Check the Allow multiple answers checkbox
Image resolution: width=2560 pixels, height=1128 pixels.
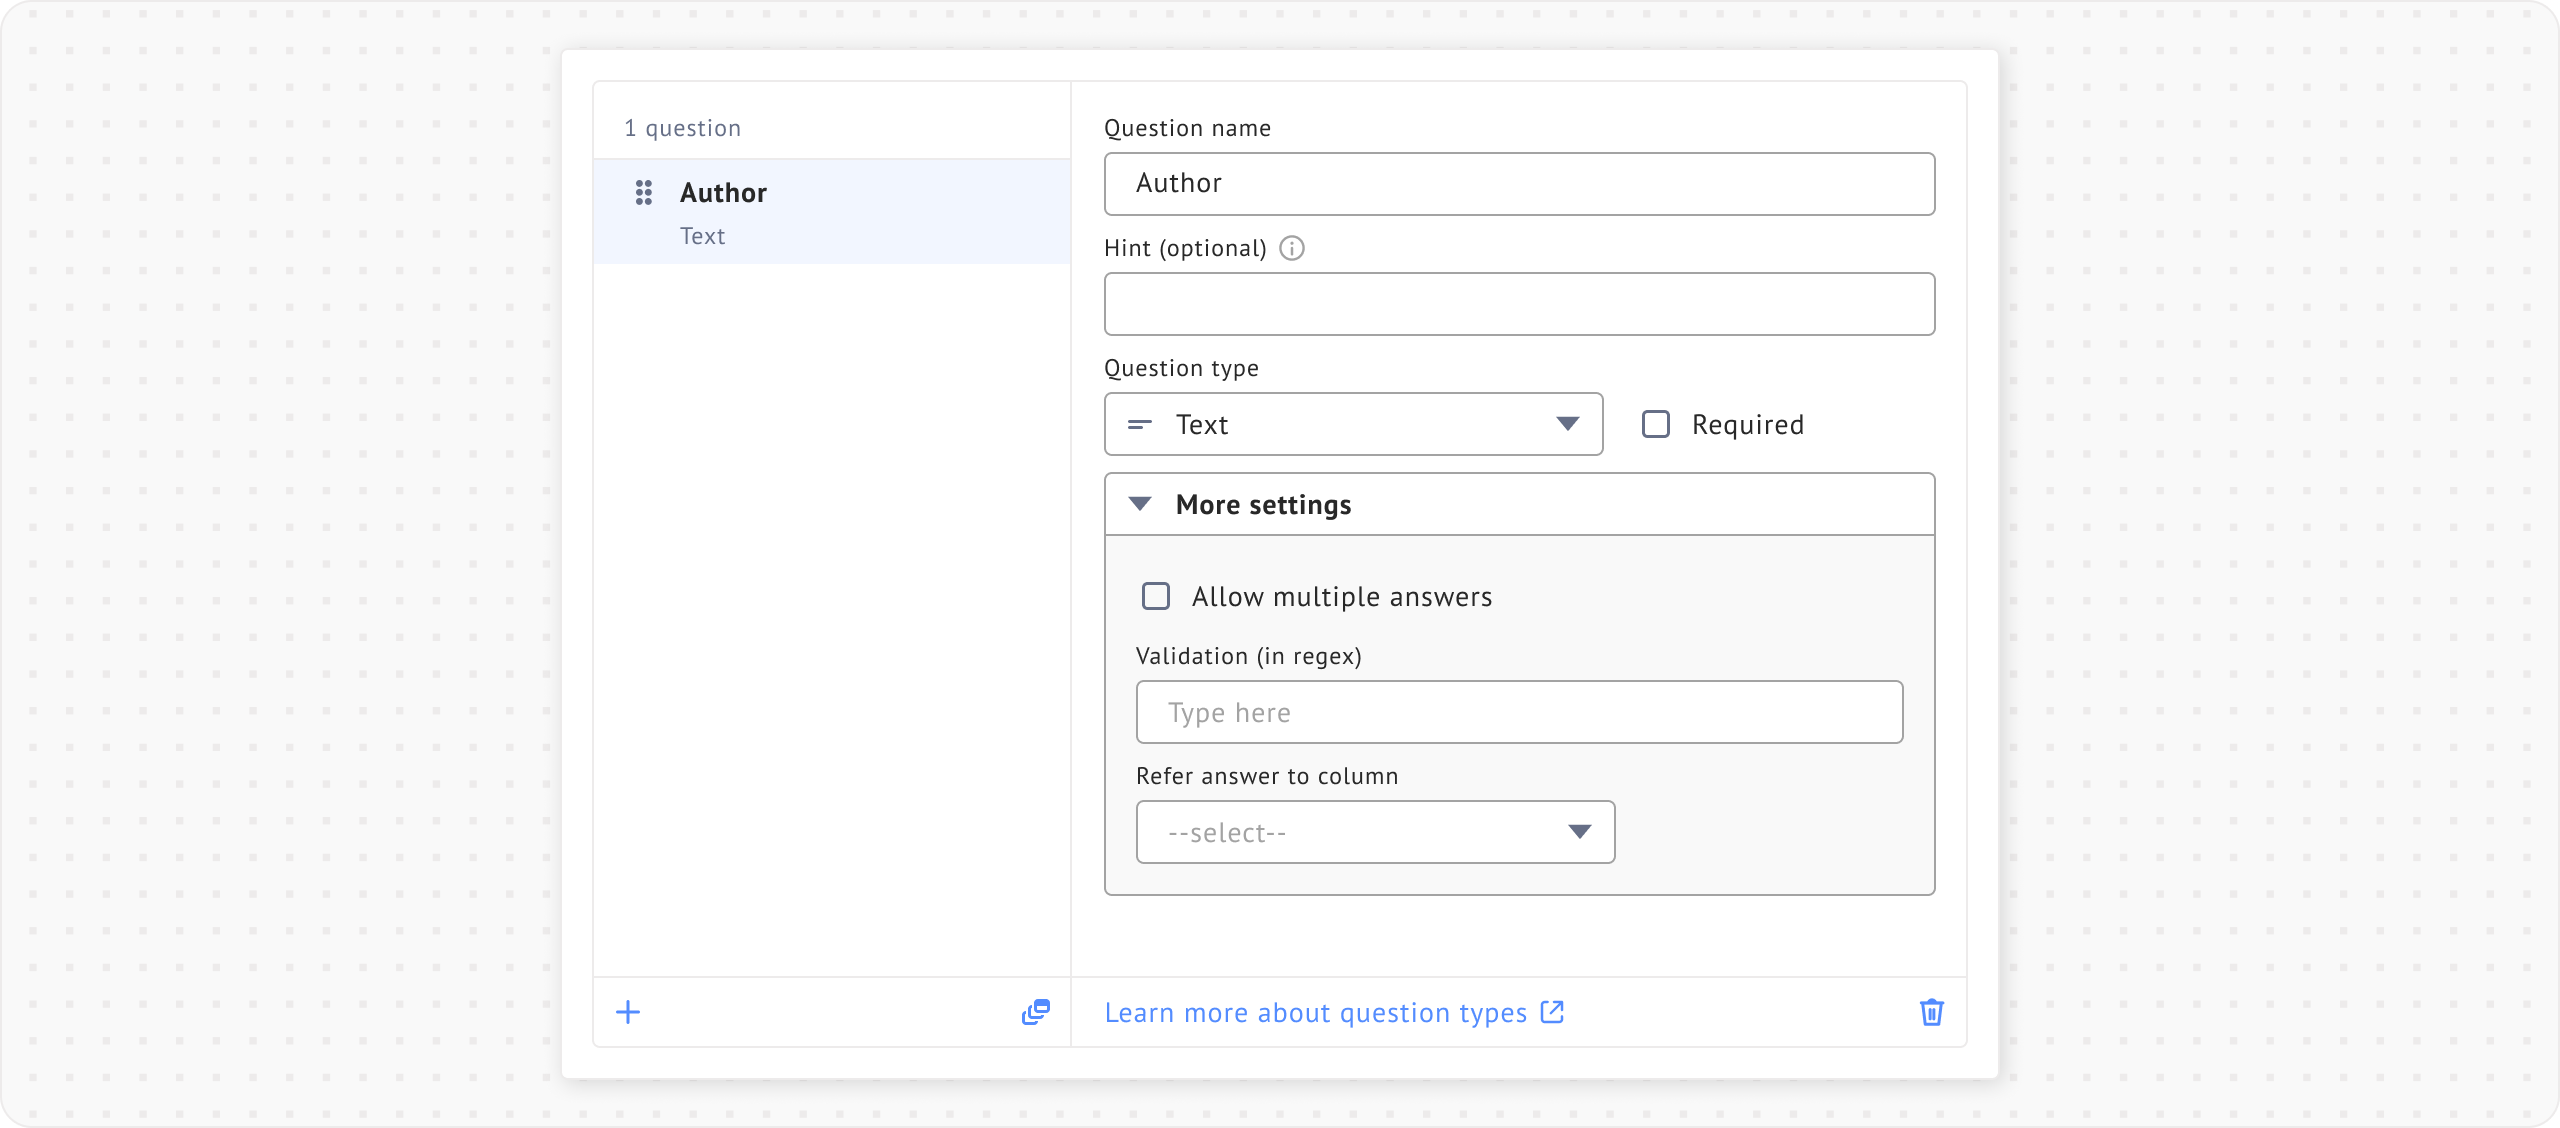click(1156, 597)
